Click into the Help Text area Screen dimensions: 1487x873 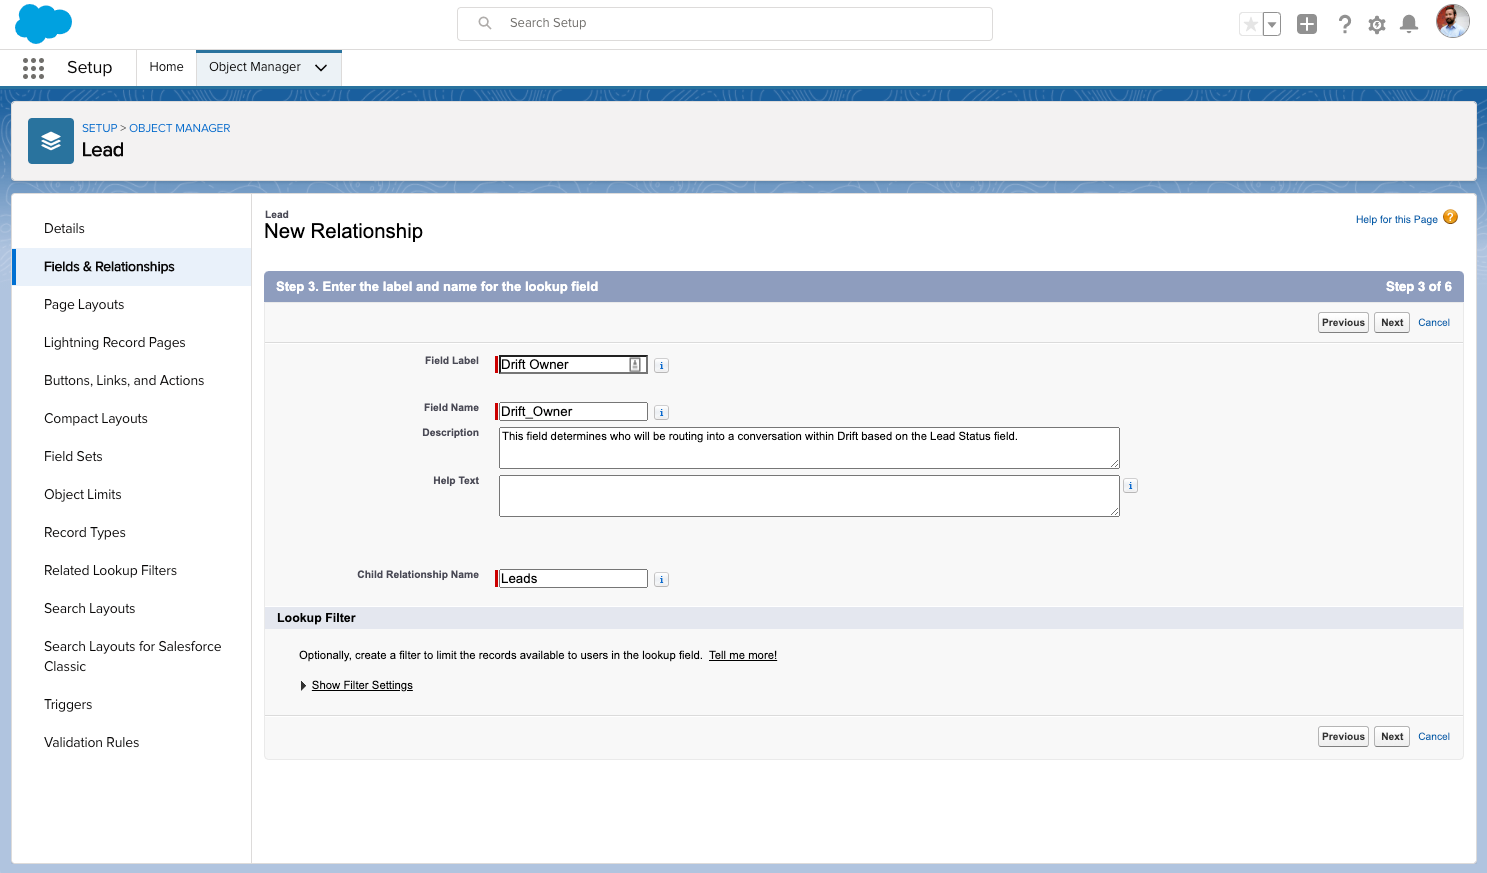pos(809,496)
